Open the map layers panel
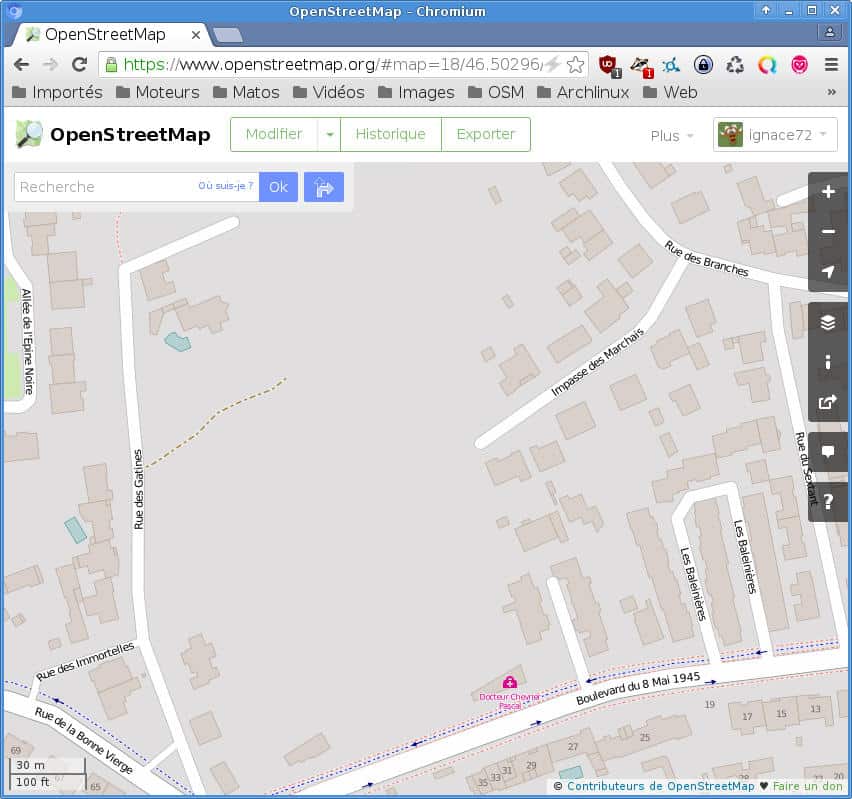The width and height of the screenshot is (852, 799). pyautogui.click(x=828, y=322)
